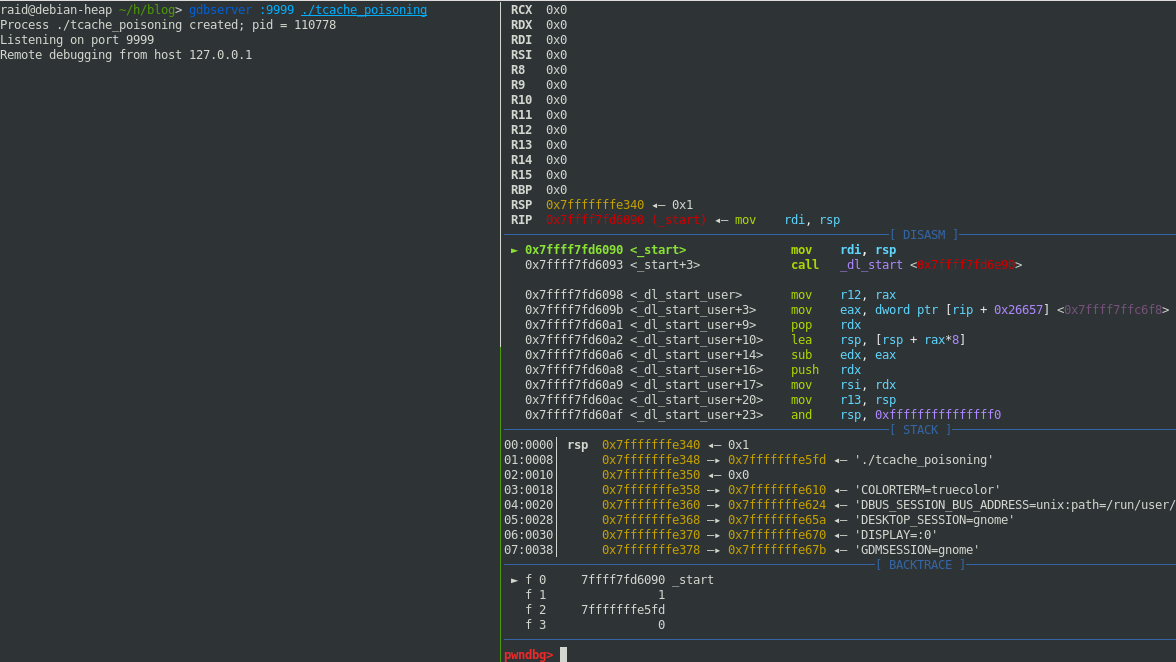
Task: Select DBUS_SESSION_BUS_ADDRESS stack string
Action: click(1015, 505)
